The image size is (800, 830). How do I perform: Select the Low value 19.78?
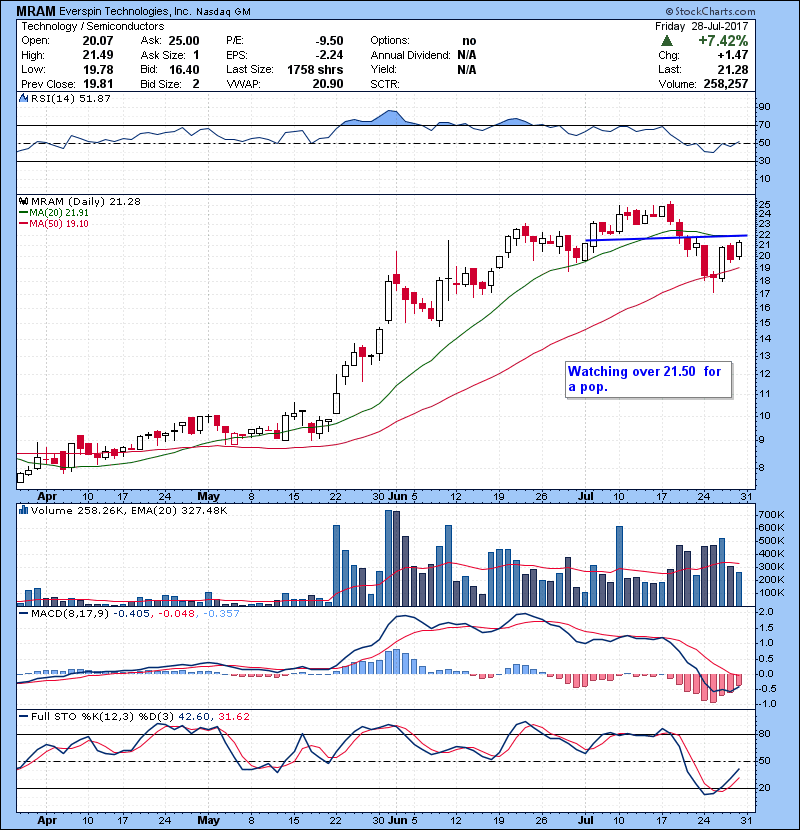pos(97,69)
